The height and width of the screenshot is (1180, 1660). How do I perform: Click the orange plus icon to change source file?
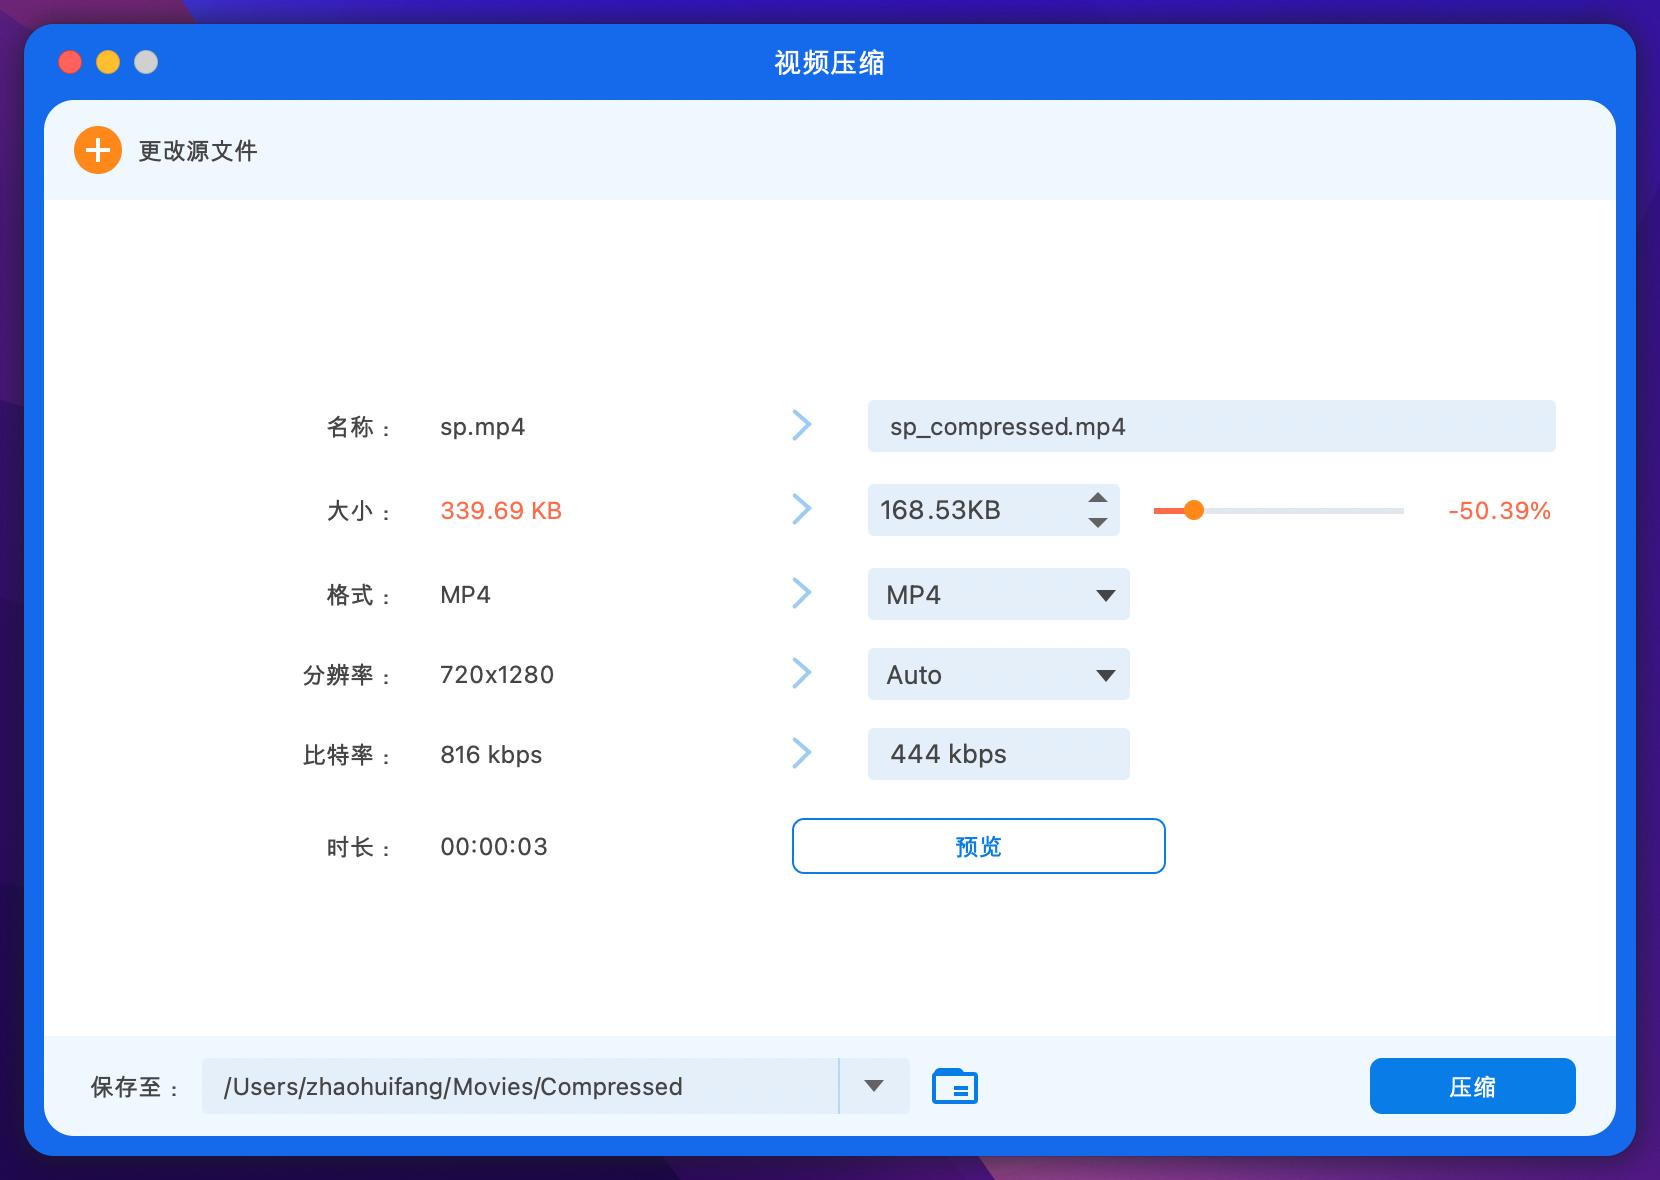click(x=97, y=150)
